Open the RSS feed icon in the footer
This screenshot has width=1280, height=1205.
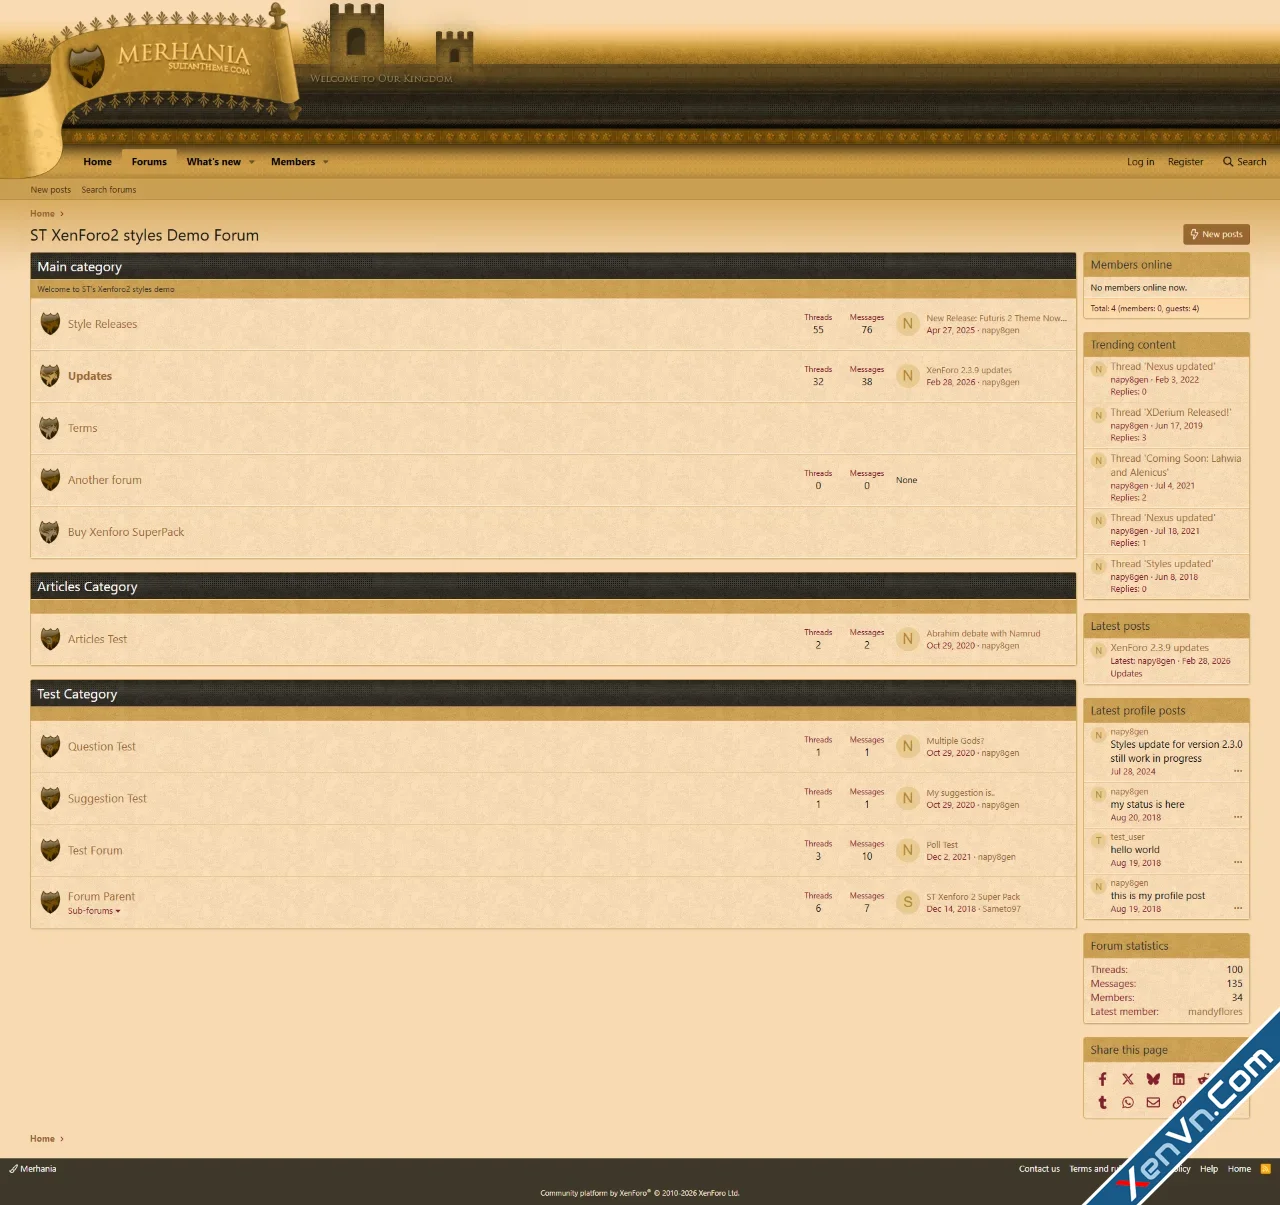pyautogui.click(x=1264, y=1168)
